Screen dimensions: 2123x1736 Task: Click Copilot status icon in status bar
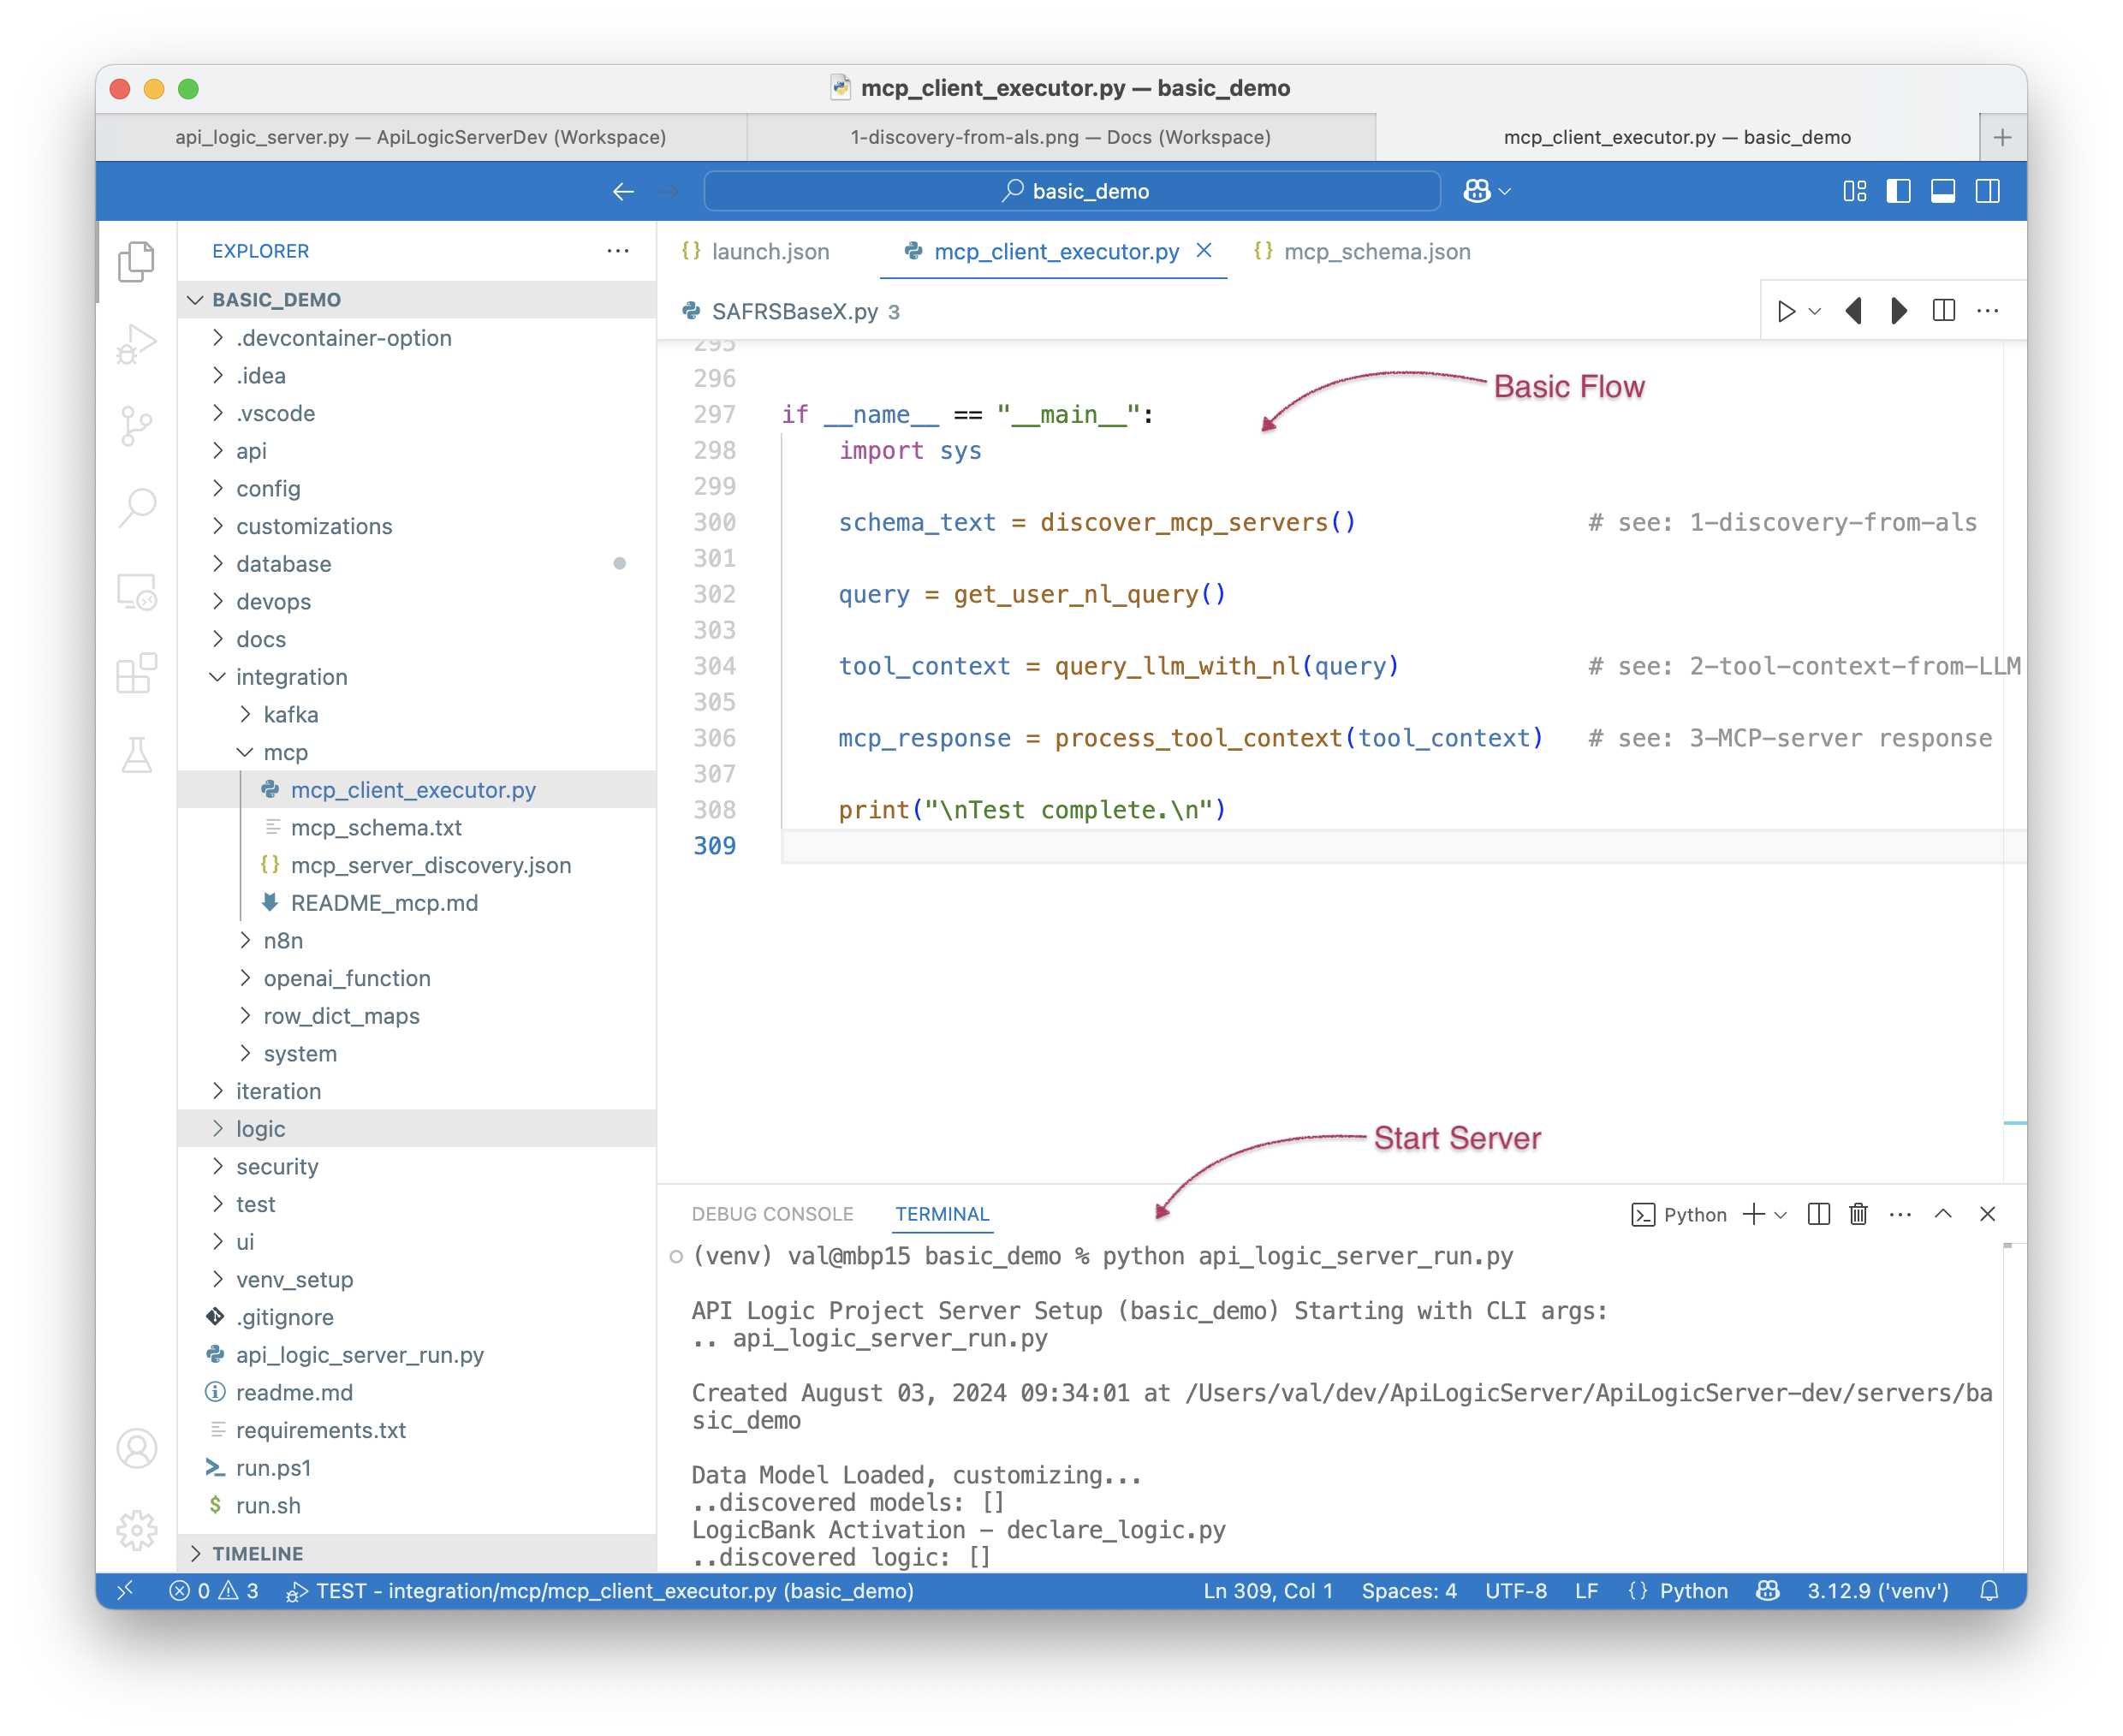1767,1591
